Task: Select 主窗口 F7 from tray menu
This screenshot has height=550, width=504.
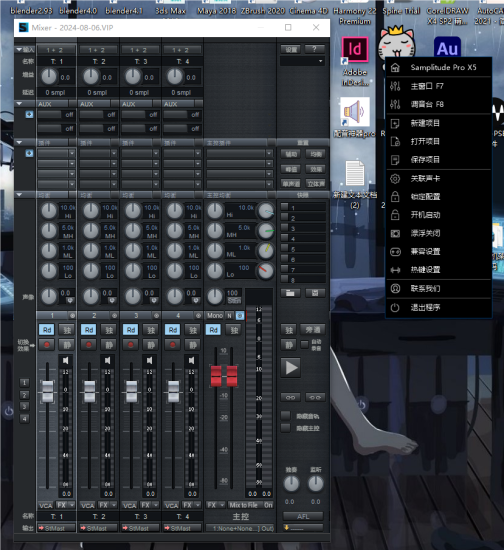Action: pyautogui.click(x=438, y=86)
